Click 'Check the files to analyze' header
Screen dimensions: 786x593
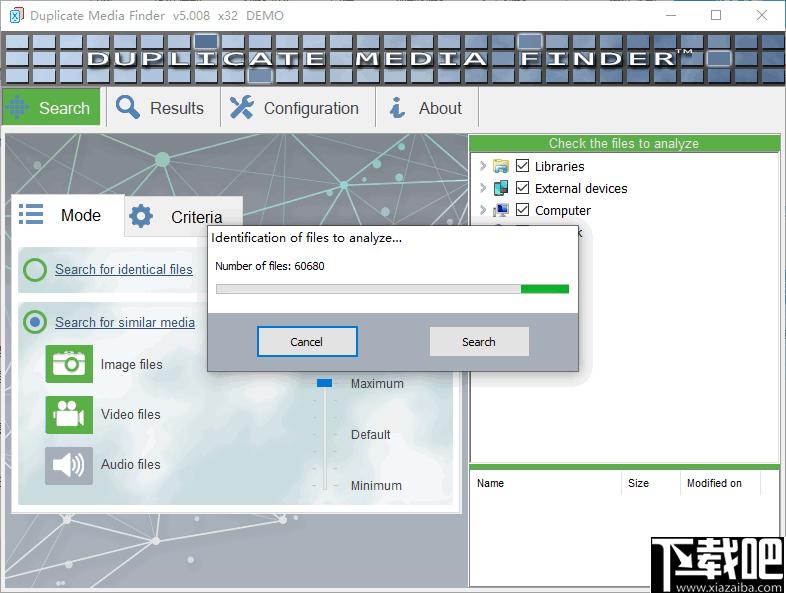click(624, 143)
